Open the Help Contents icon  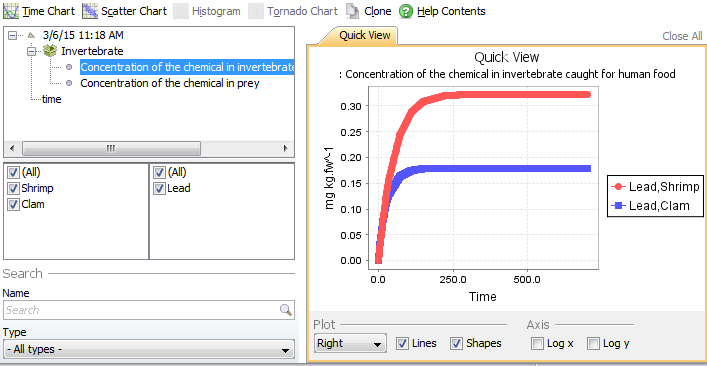tap(406, 11)
